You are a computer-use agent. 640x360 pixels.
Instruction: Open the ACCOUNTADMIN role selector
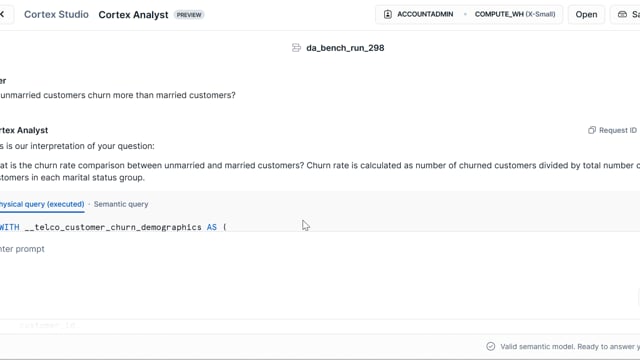(425, 14)
